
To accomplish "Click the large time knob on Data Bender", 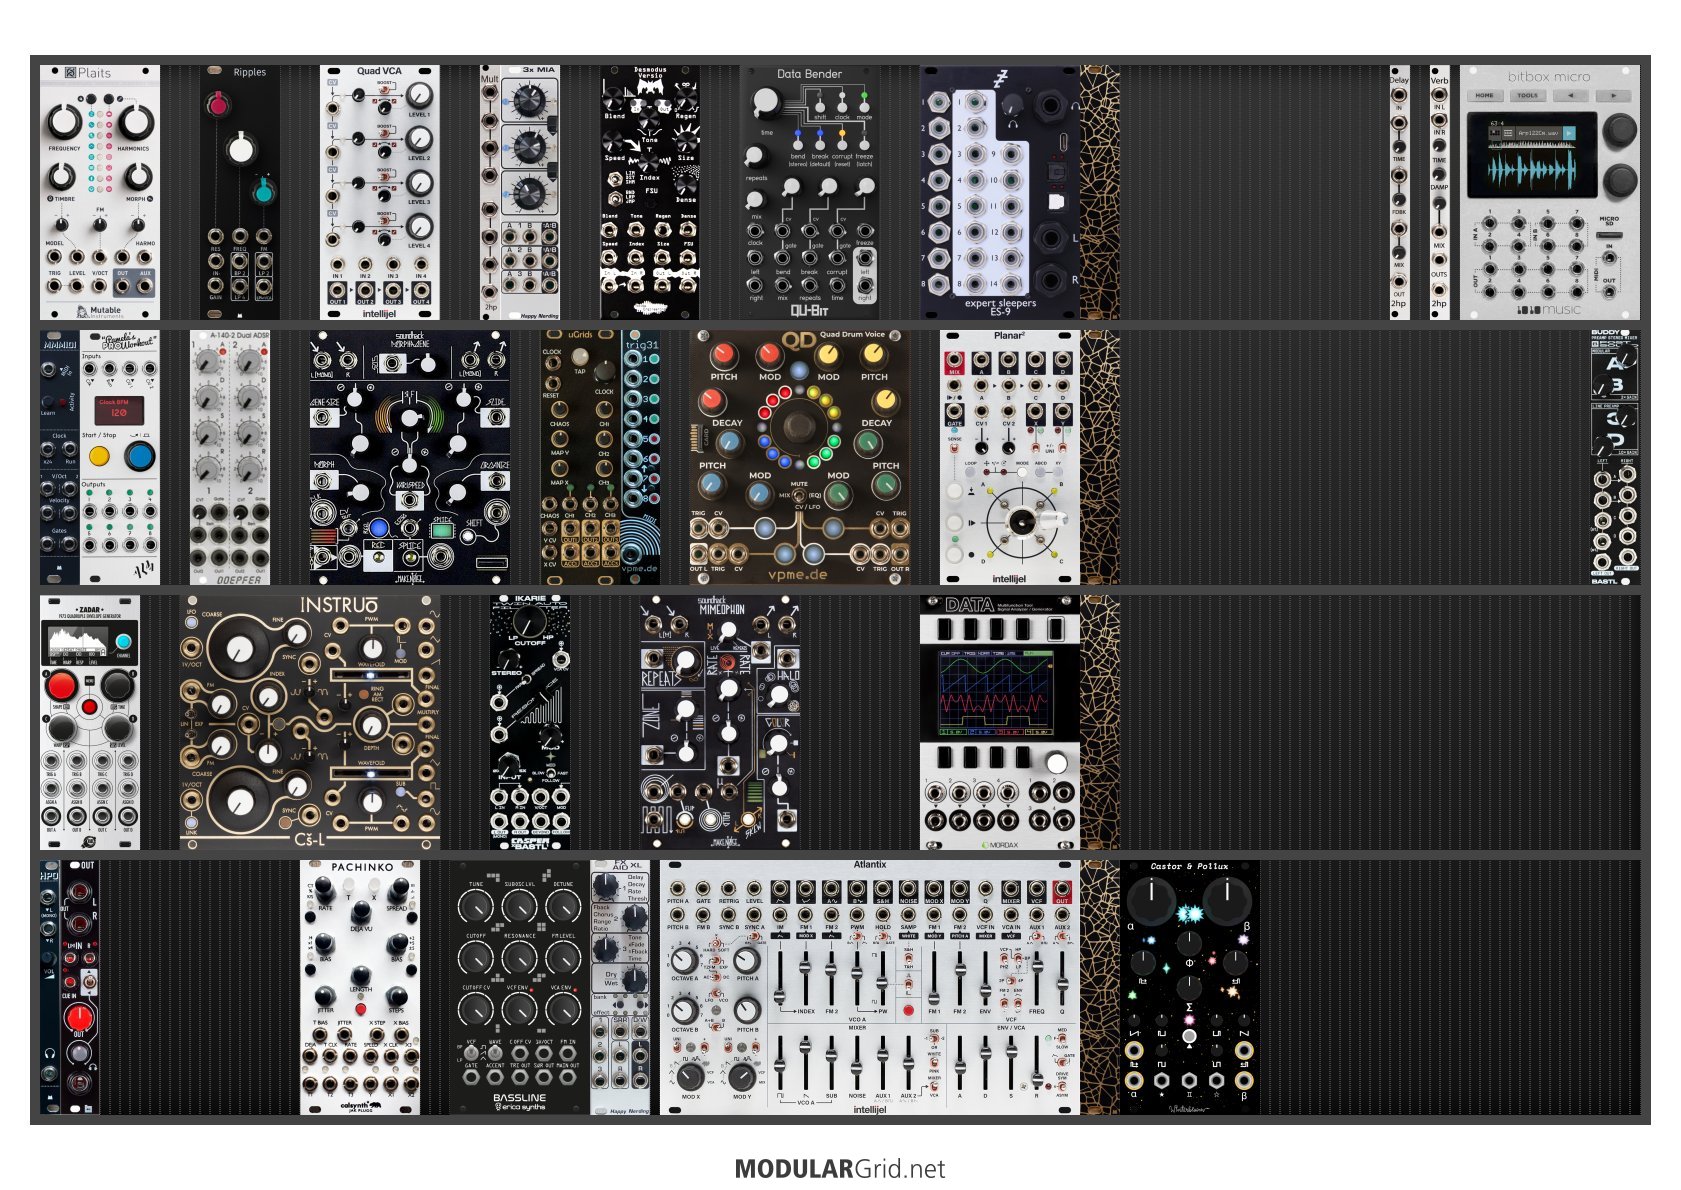I will pos(767,102).
